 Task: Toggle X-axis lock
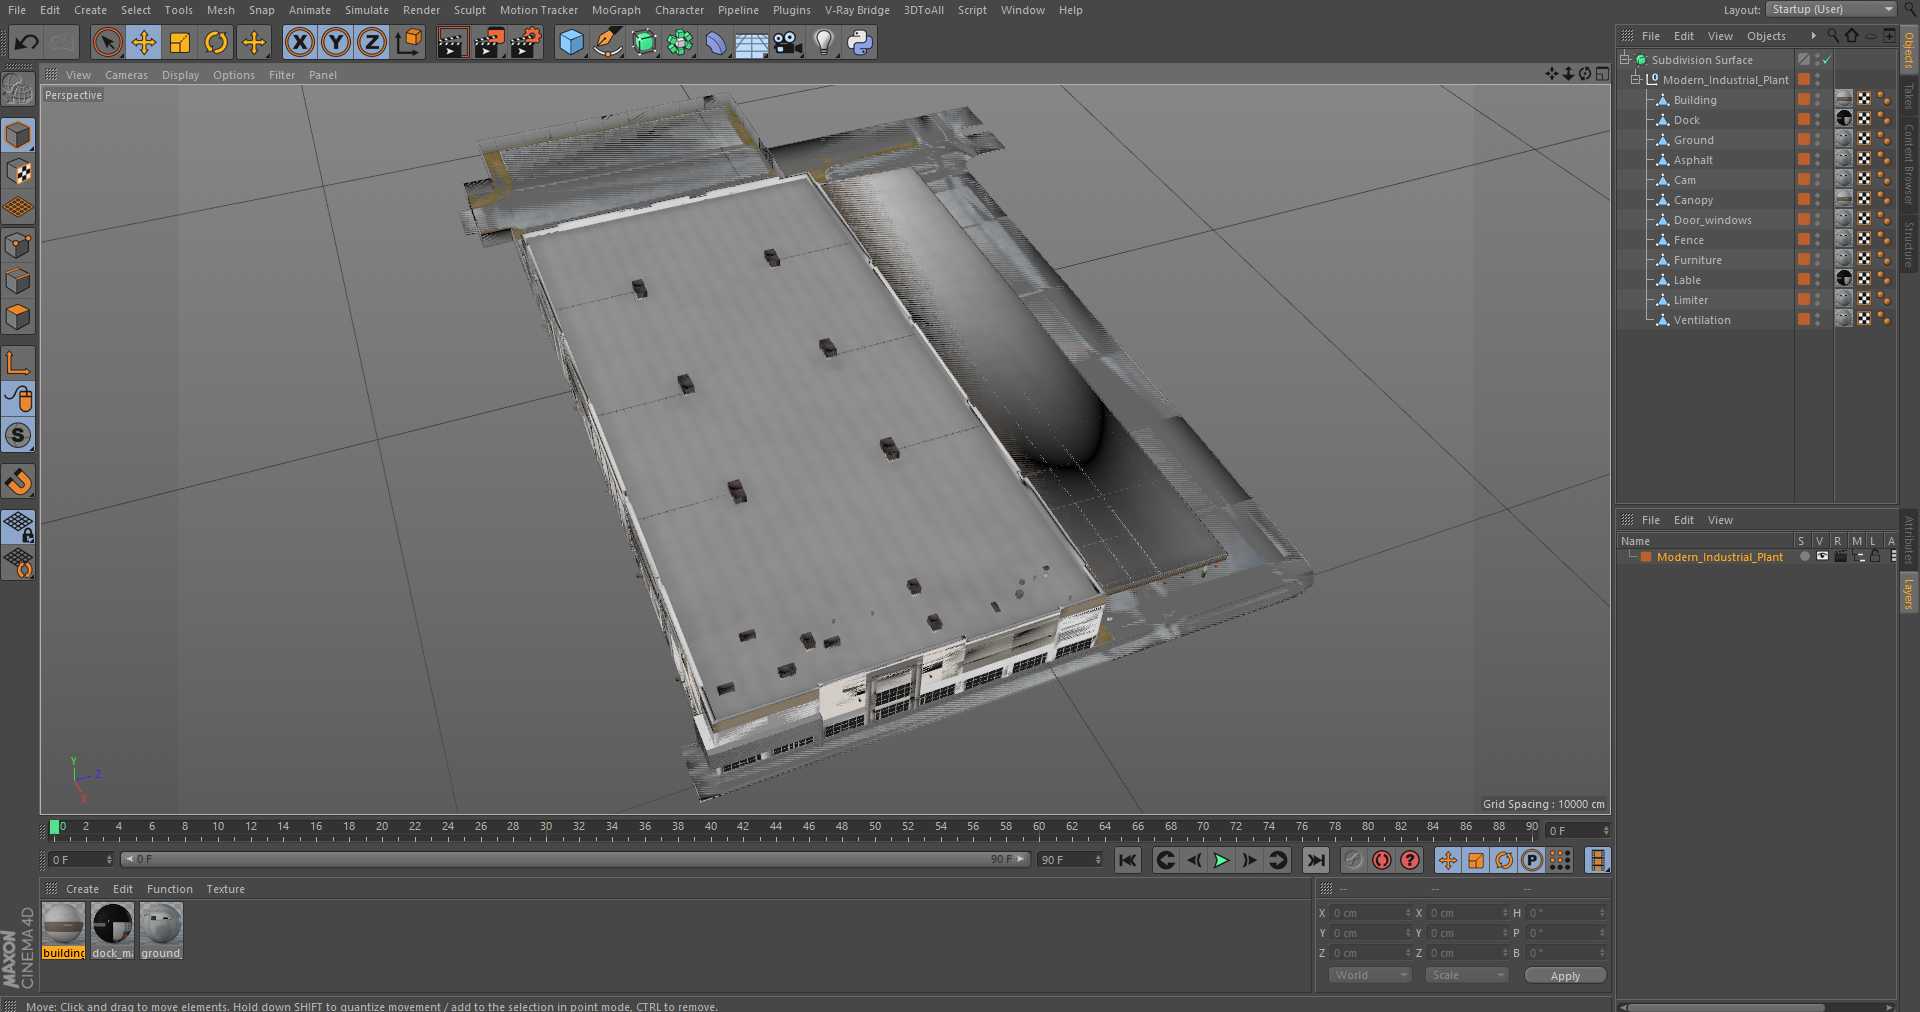tap(299, 42)
